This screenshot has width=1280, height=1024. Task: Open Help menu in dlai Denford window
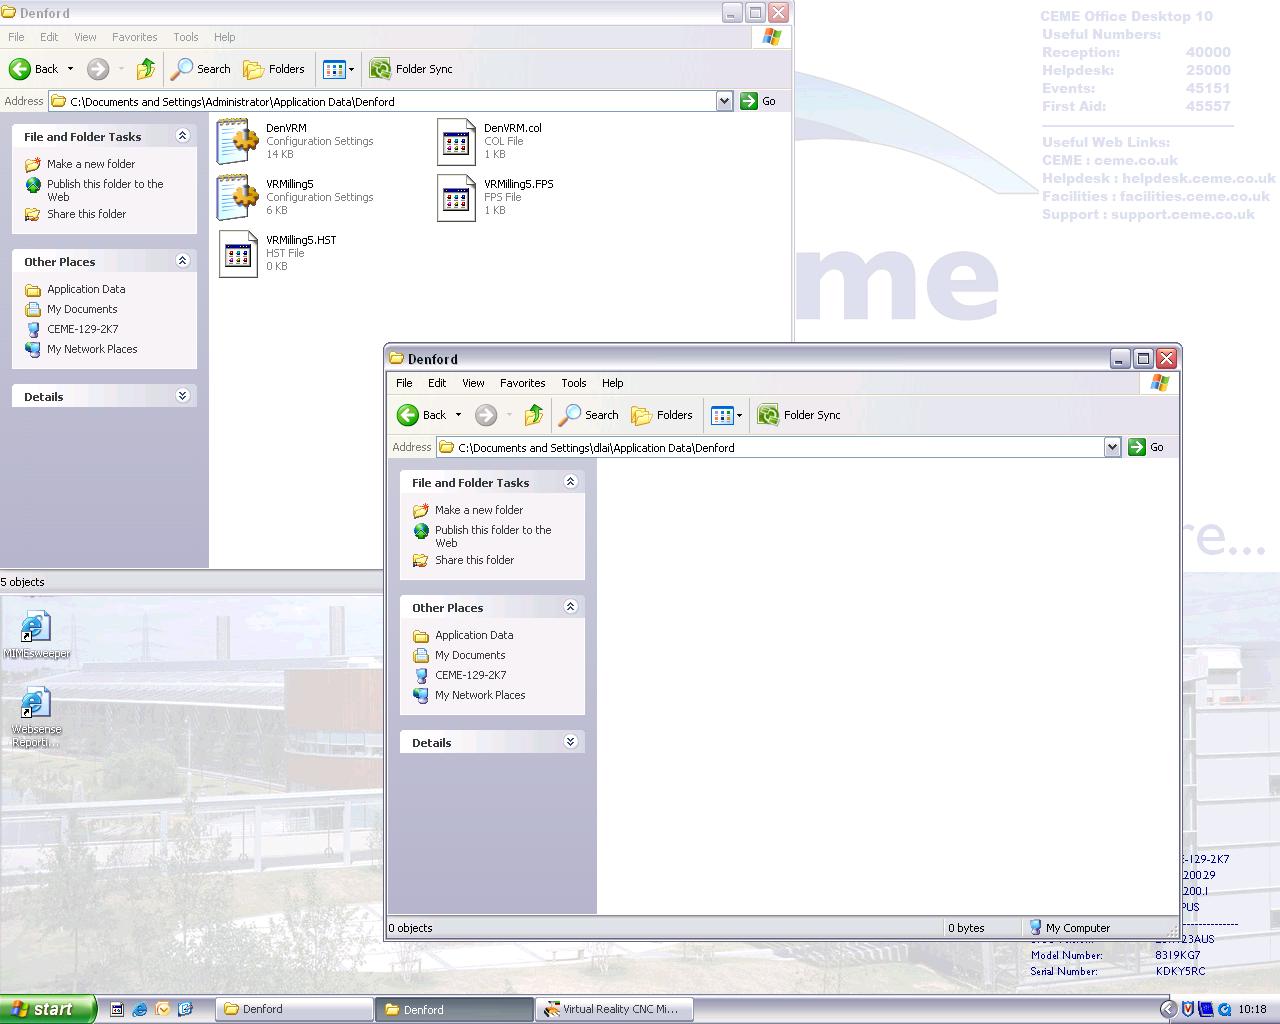pyautogui.click(x=613, y=383)
